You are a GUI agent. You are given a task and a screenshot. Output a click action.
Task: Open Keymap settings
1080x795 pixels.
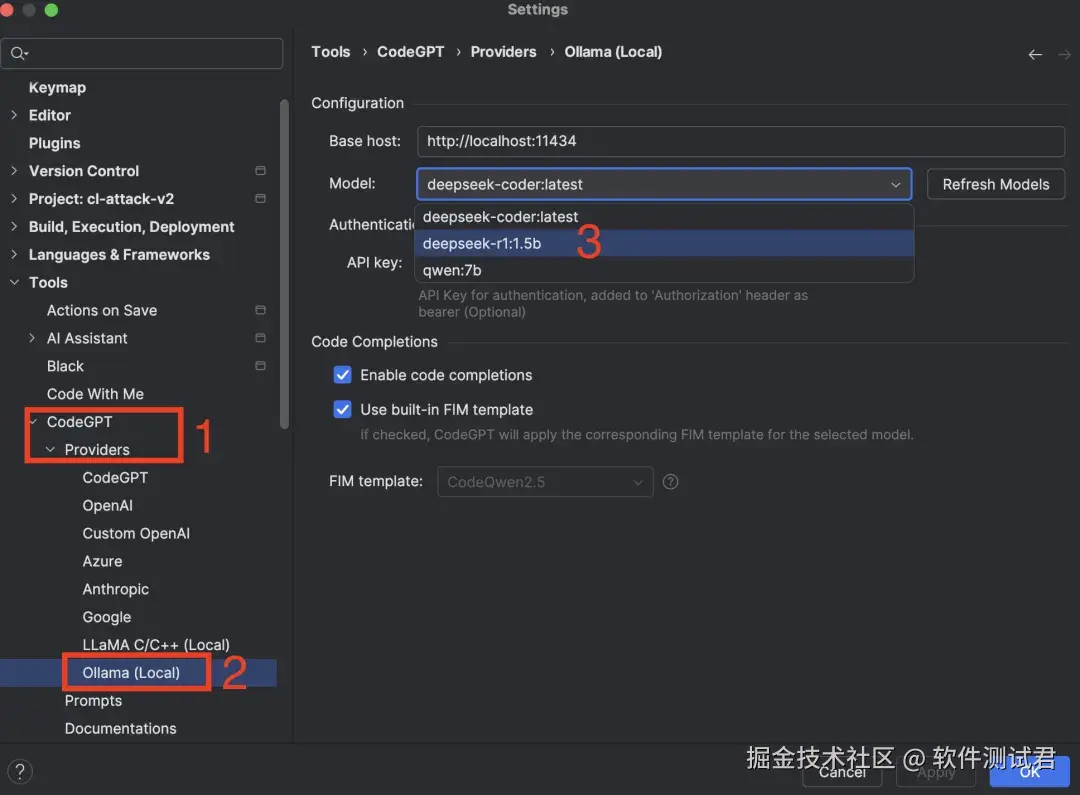[57, 87]
